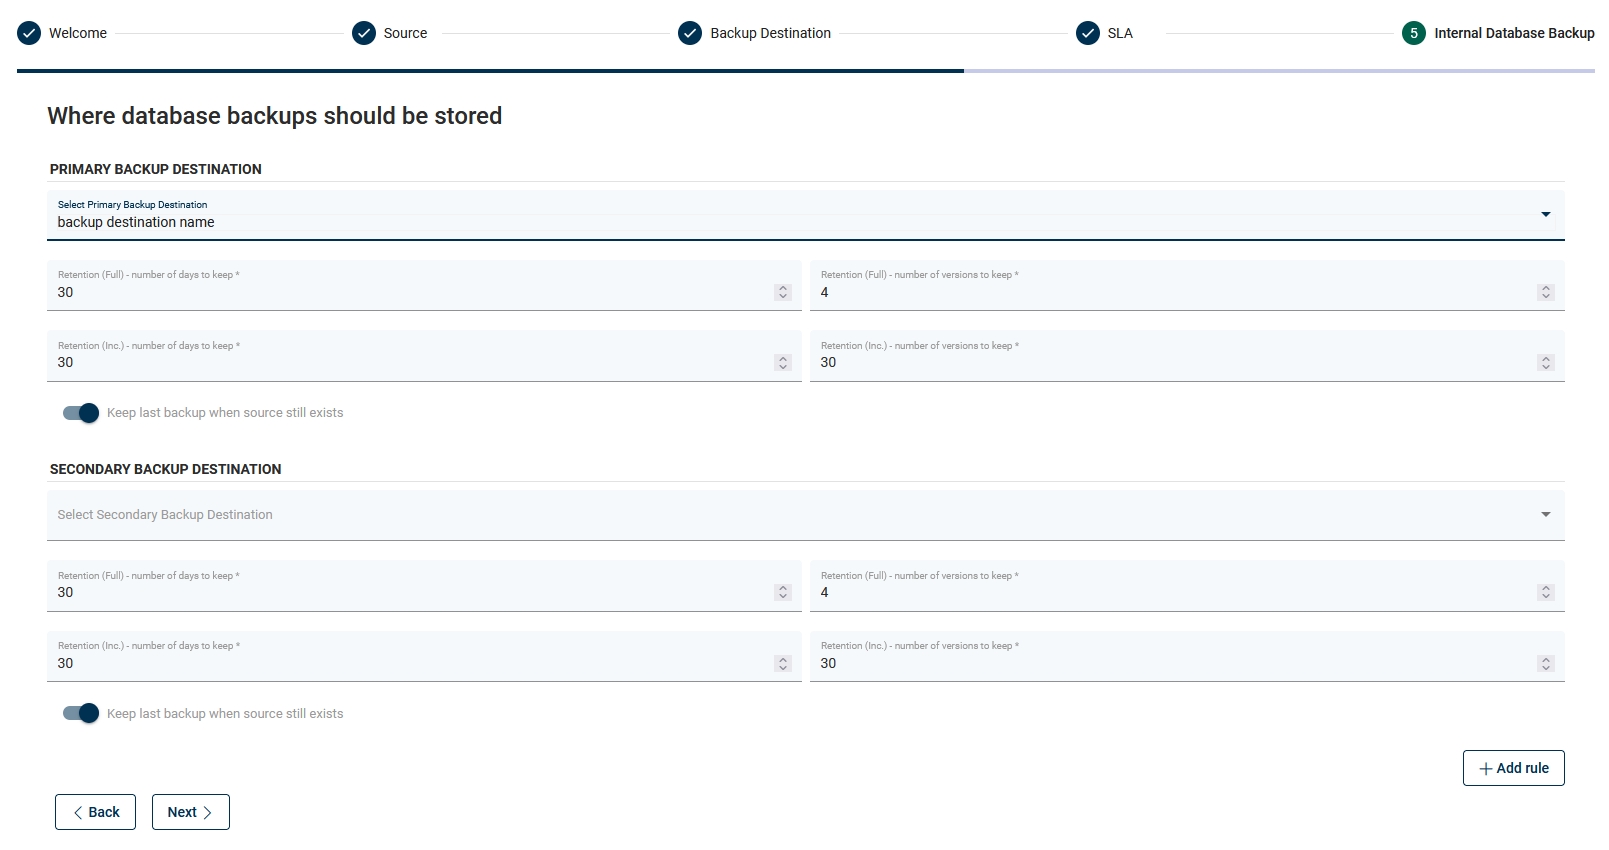This screenshot has height=850, width=1609.
Task: Click the primary destination dropdown arrow
Action: [x=1546, y=214]
